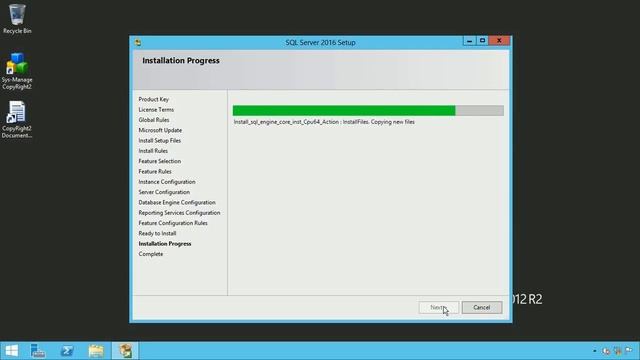Select the Global Rules step
Viewport: 640px width, 360px height.
click(x=153, y=120)
